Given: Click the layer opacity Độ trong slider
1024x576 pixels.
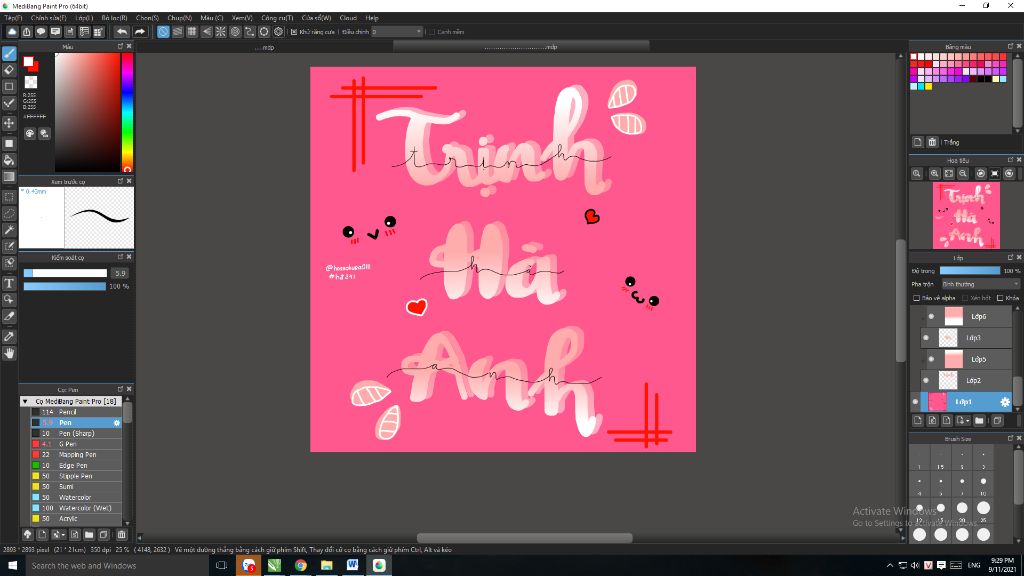Looking at the screenshot, I should [x=970, y=270].
